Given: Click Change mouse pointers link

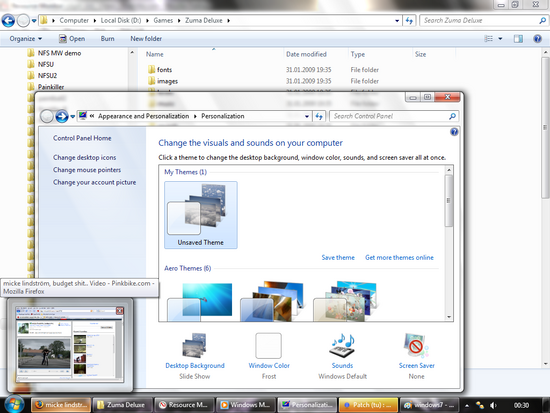Looking at the screenshot, I should coord(87,170).
